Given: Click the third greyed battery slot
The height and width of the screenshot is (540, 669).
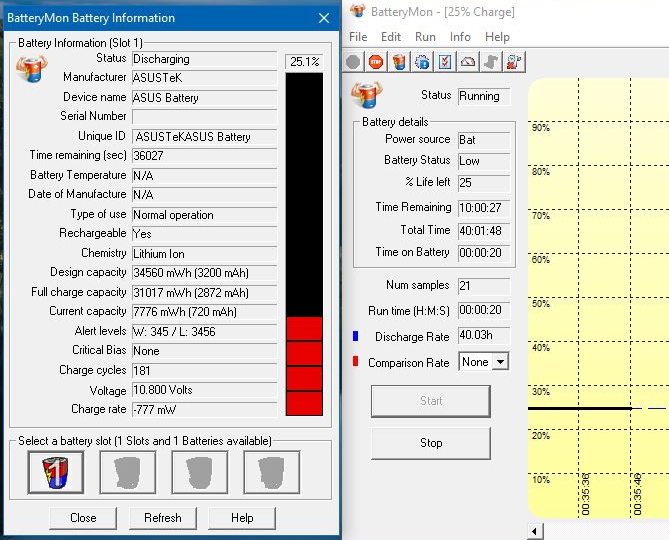Looking at the screenshot, I should coord(200,472).
